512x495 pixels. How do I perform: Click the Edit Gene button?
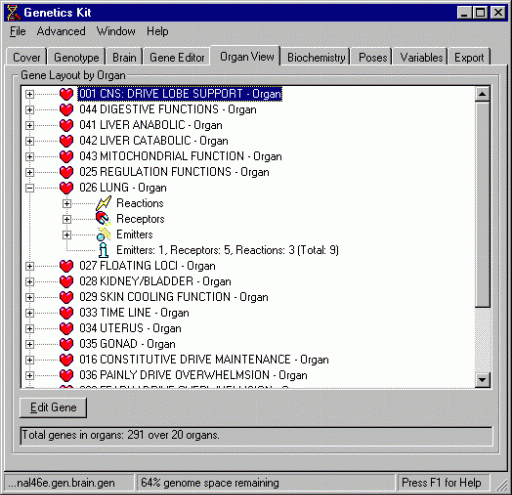(x=53, y=407)
